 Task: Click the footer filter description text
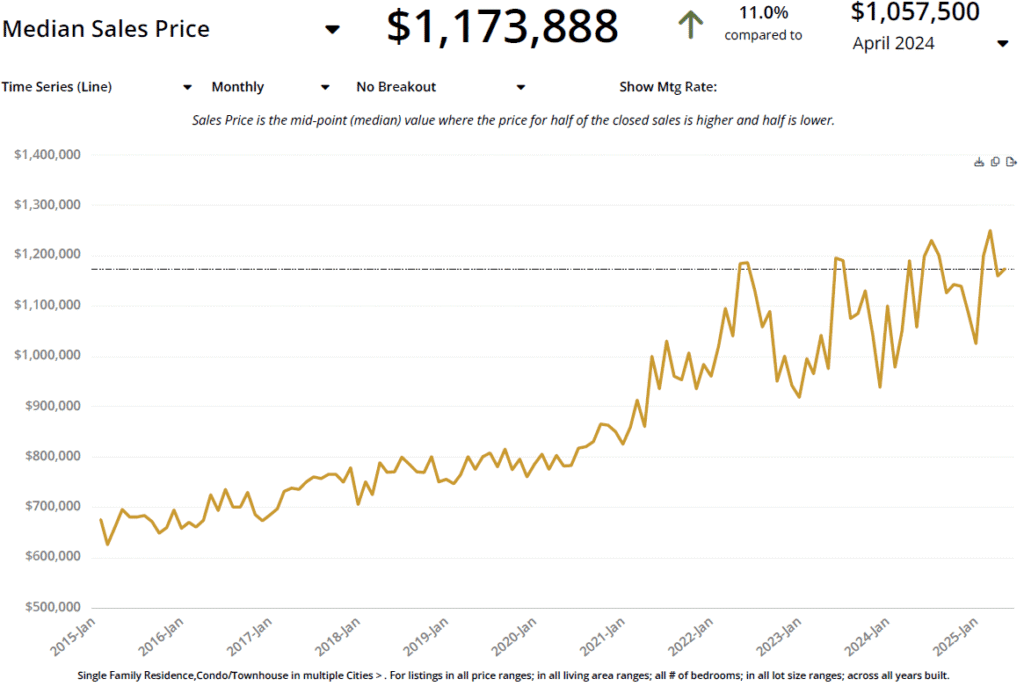pos(512,675)
